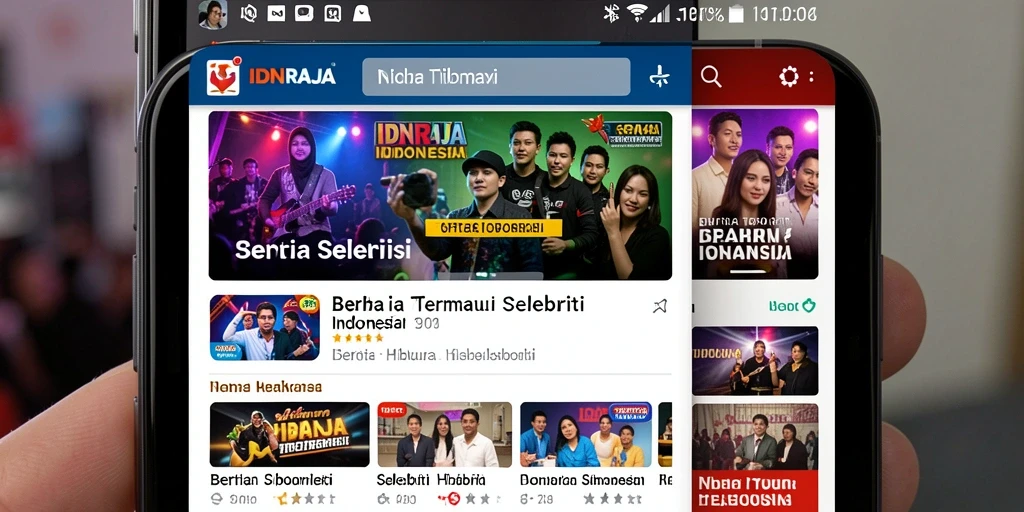Screen dimensions: 1024x512
Task: Tap the Bertian Sibooniekti title
Action: pyautogui.click(x=272, y=480)
